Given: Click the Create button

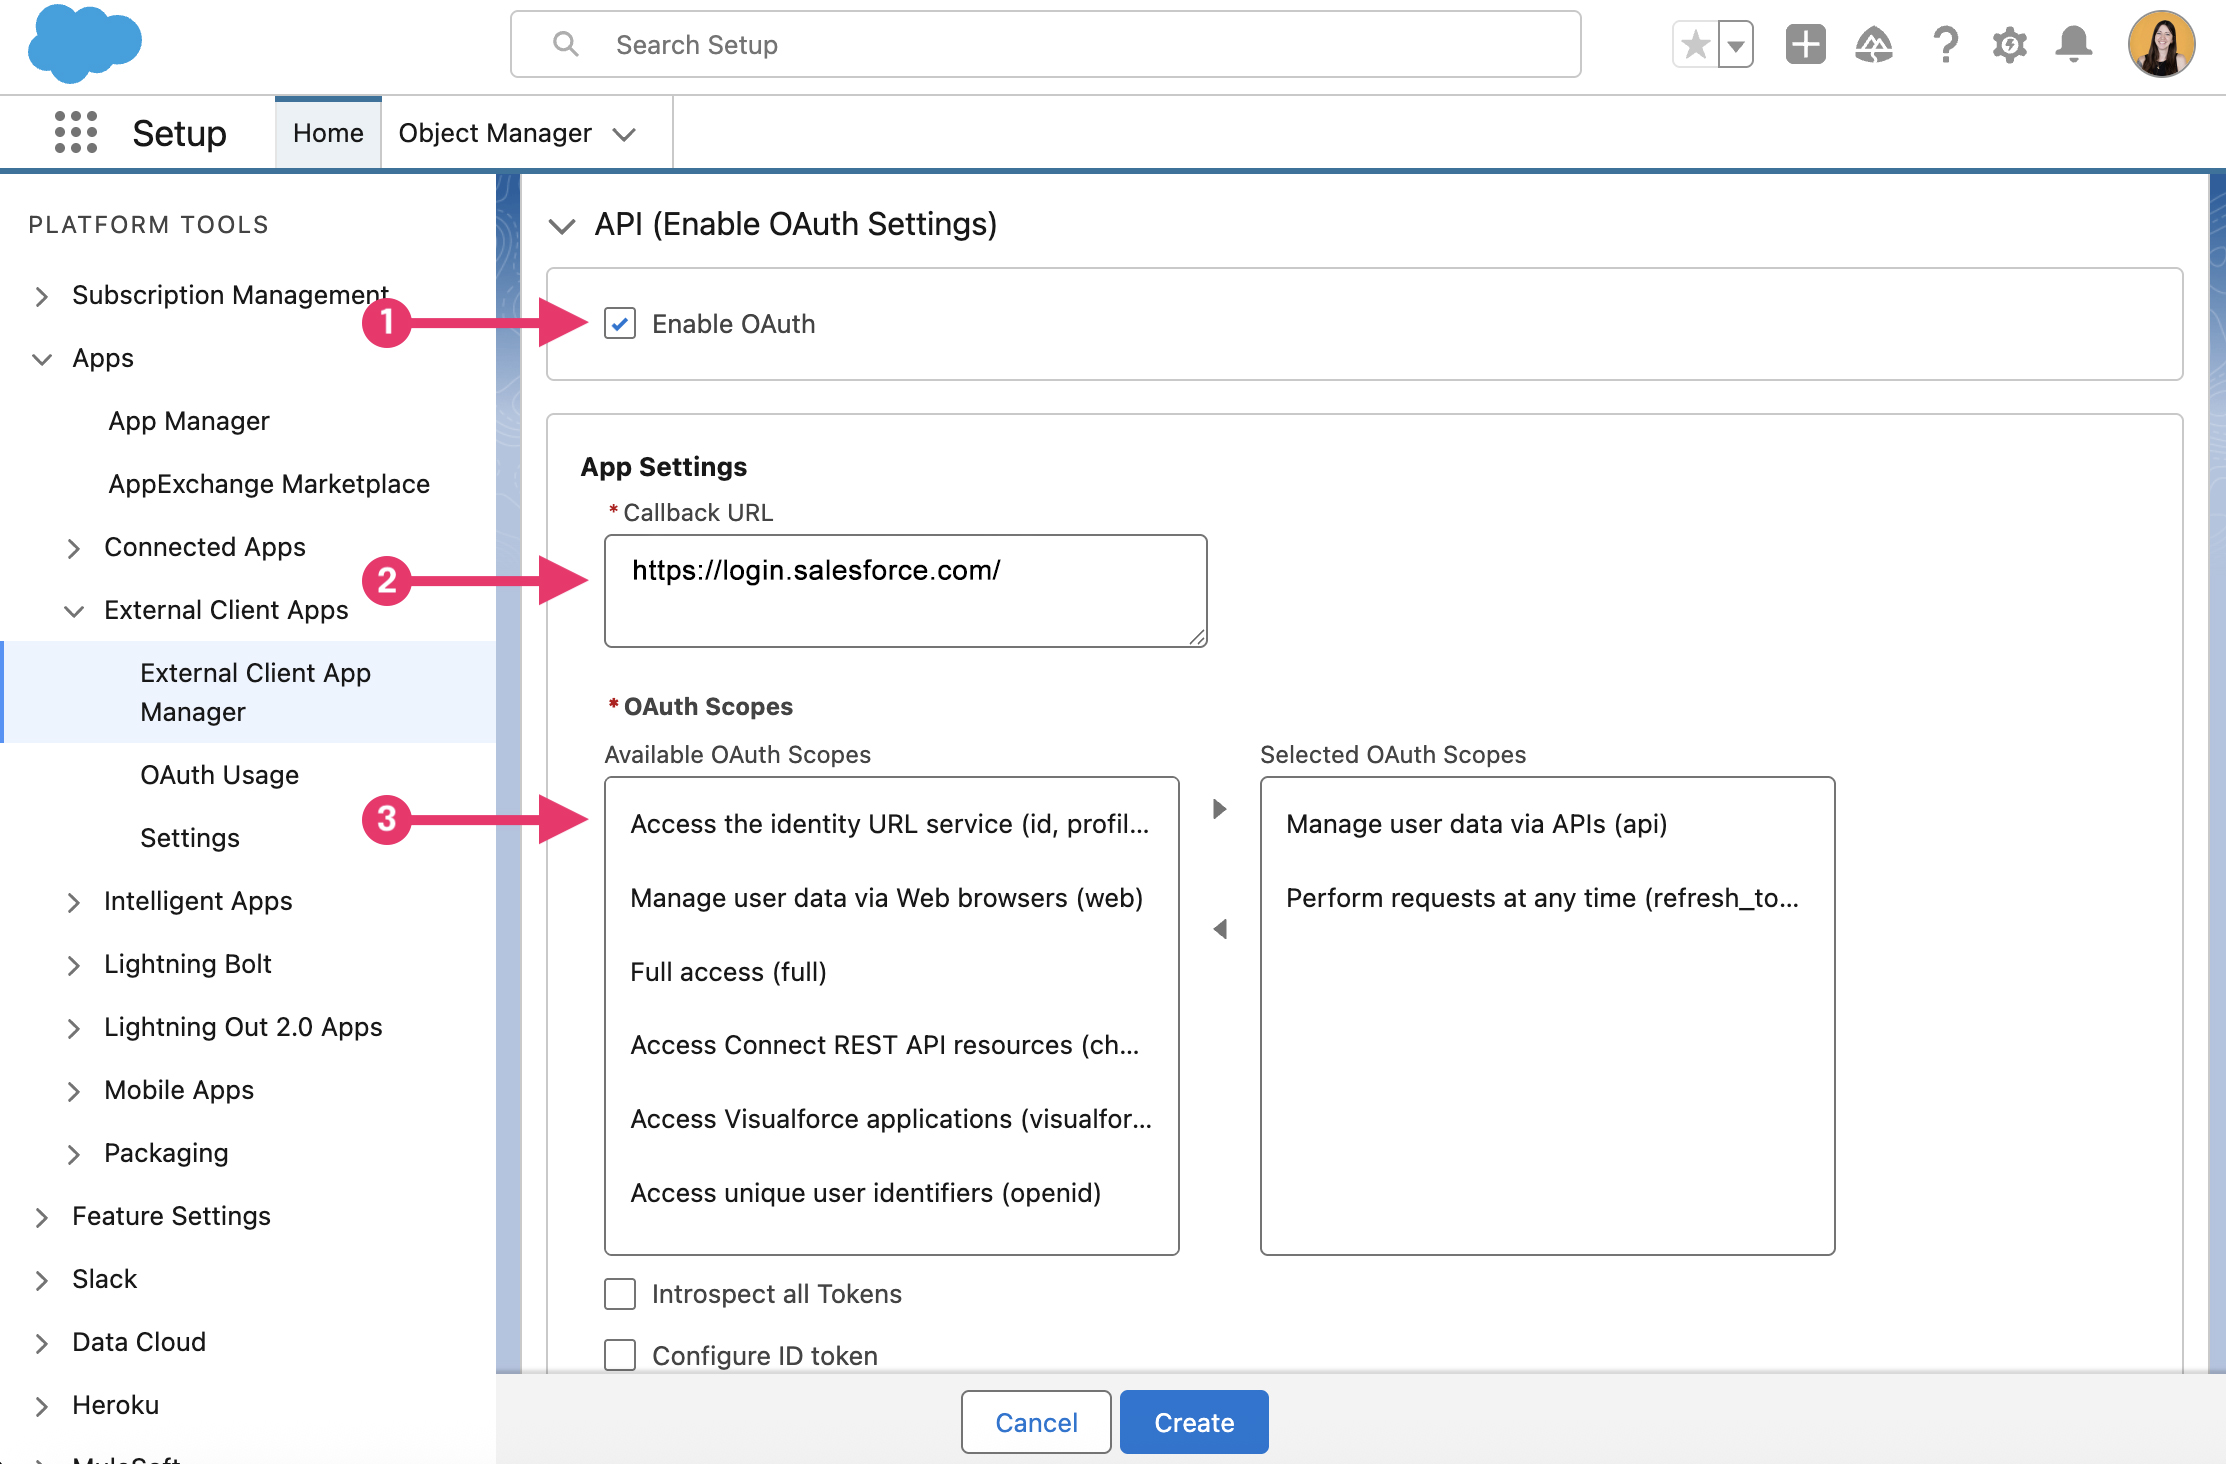Looking at the screenshot, I should pos(1193,1421).
